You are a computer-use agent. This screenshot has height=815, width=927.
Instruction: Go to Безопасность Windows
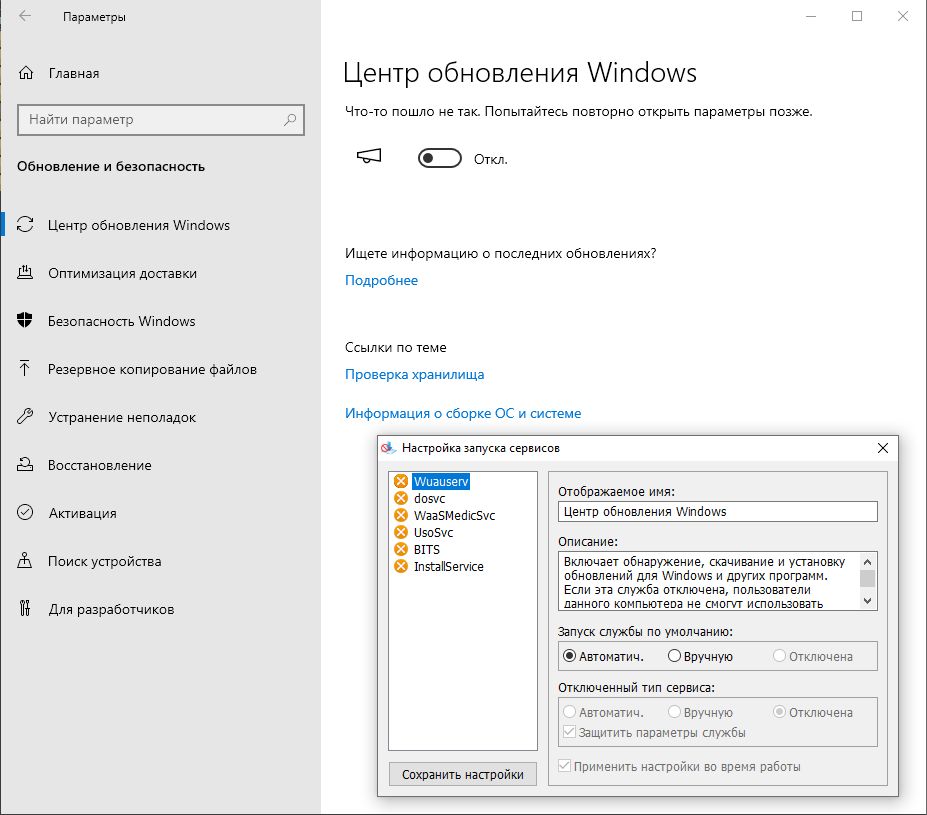click(x=121, y=321)
